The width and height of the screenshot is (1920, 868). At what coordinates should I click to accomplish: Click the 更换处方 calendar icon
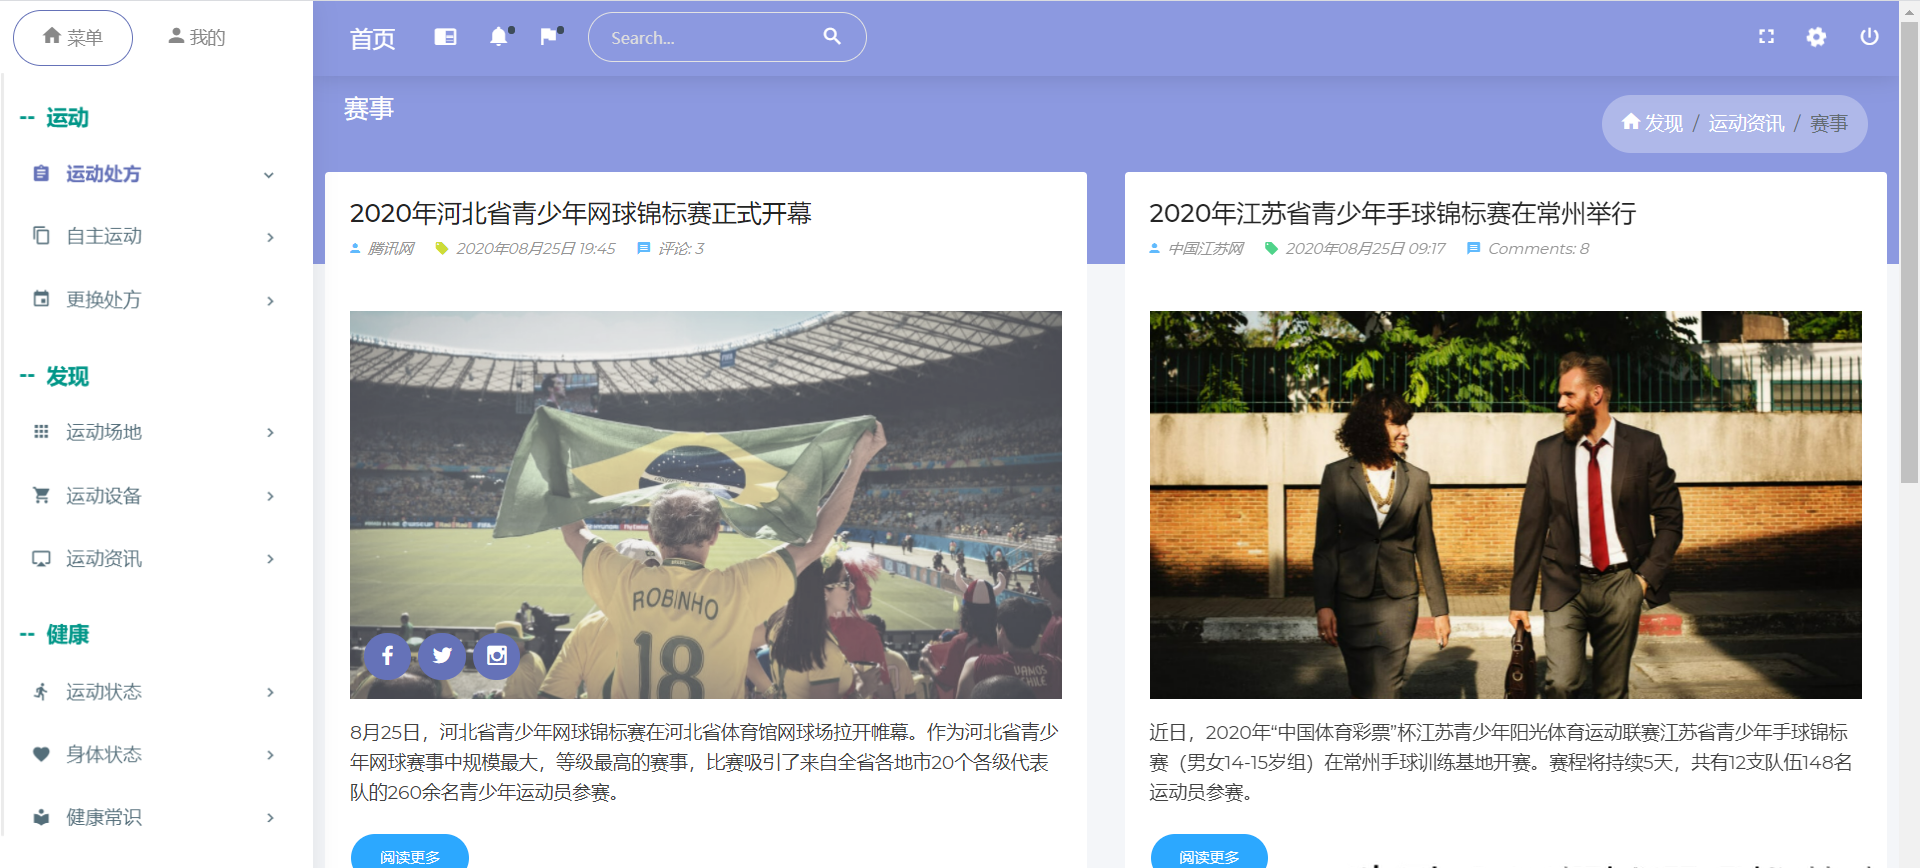(41, 299)
